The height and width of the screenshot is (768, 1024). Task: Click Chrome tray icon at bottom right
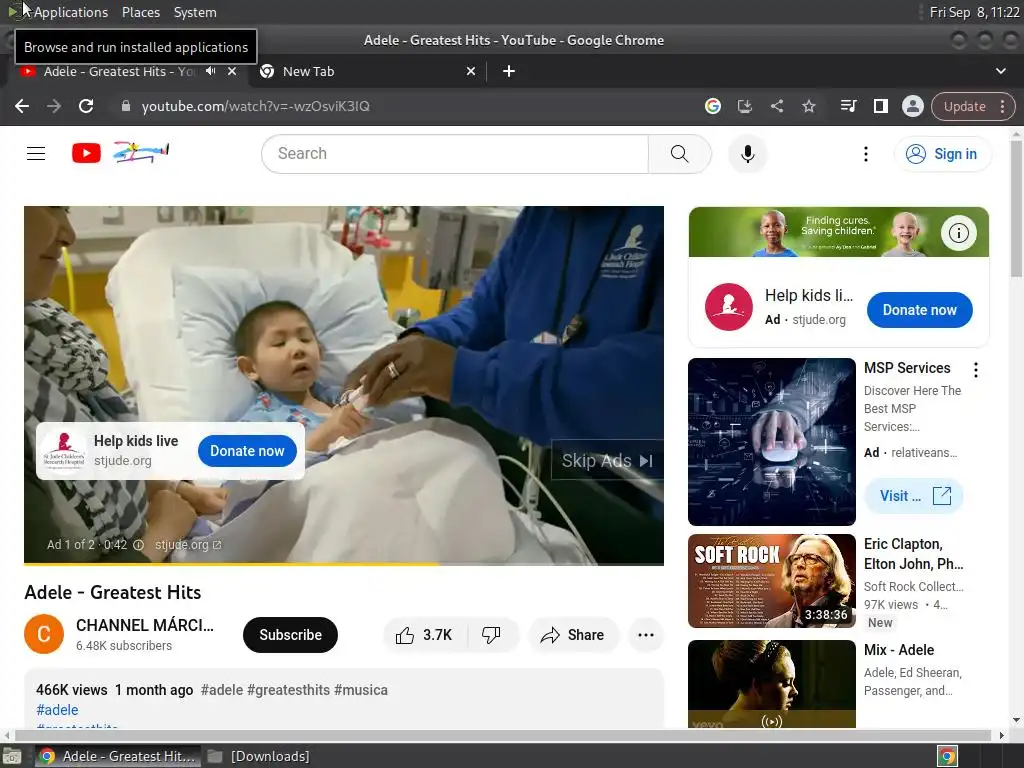[947, 756]
